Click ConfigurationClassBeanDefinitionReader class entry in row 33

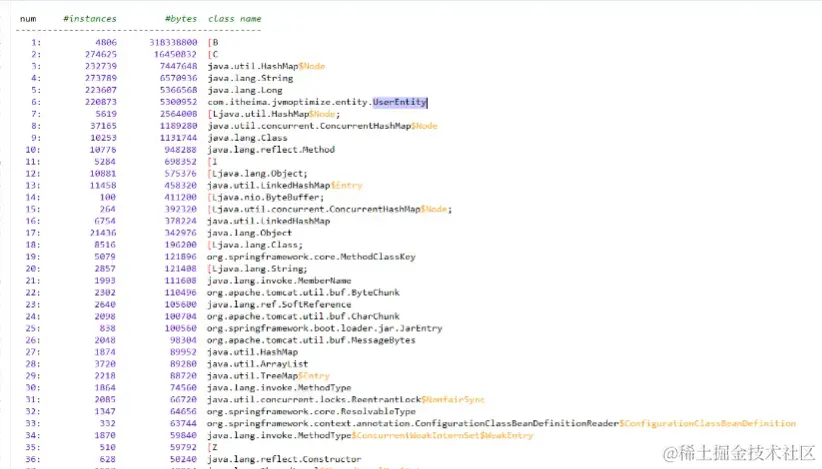[502, 423]
